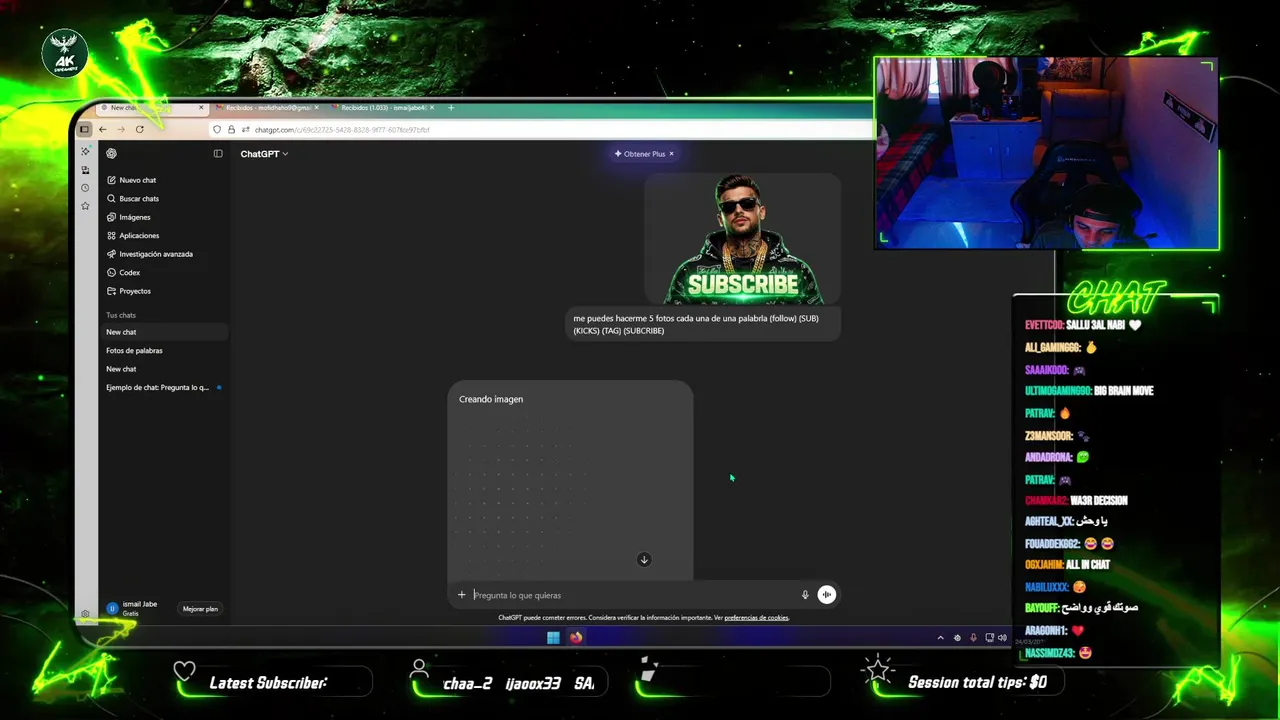1280x720 pixels.
Task: Open Proyectos in the sidebar
Action: [x=128, y=291]
